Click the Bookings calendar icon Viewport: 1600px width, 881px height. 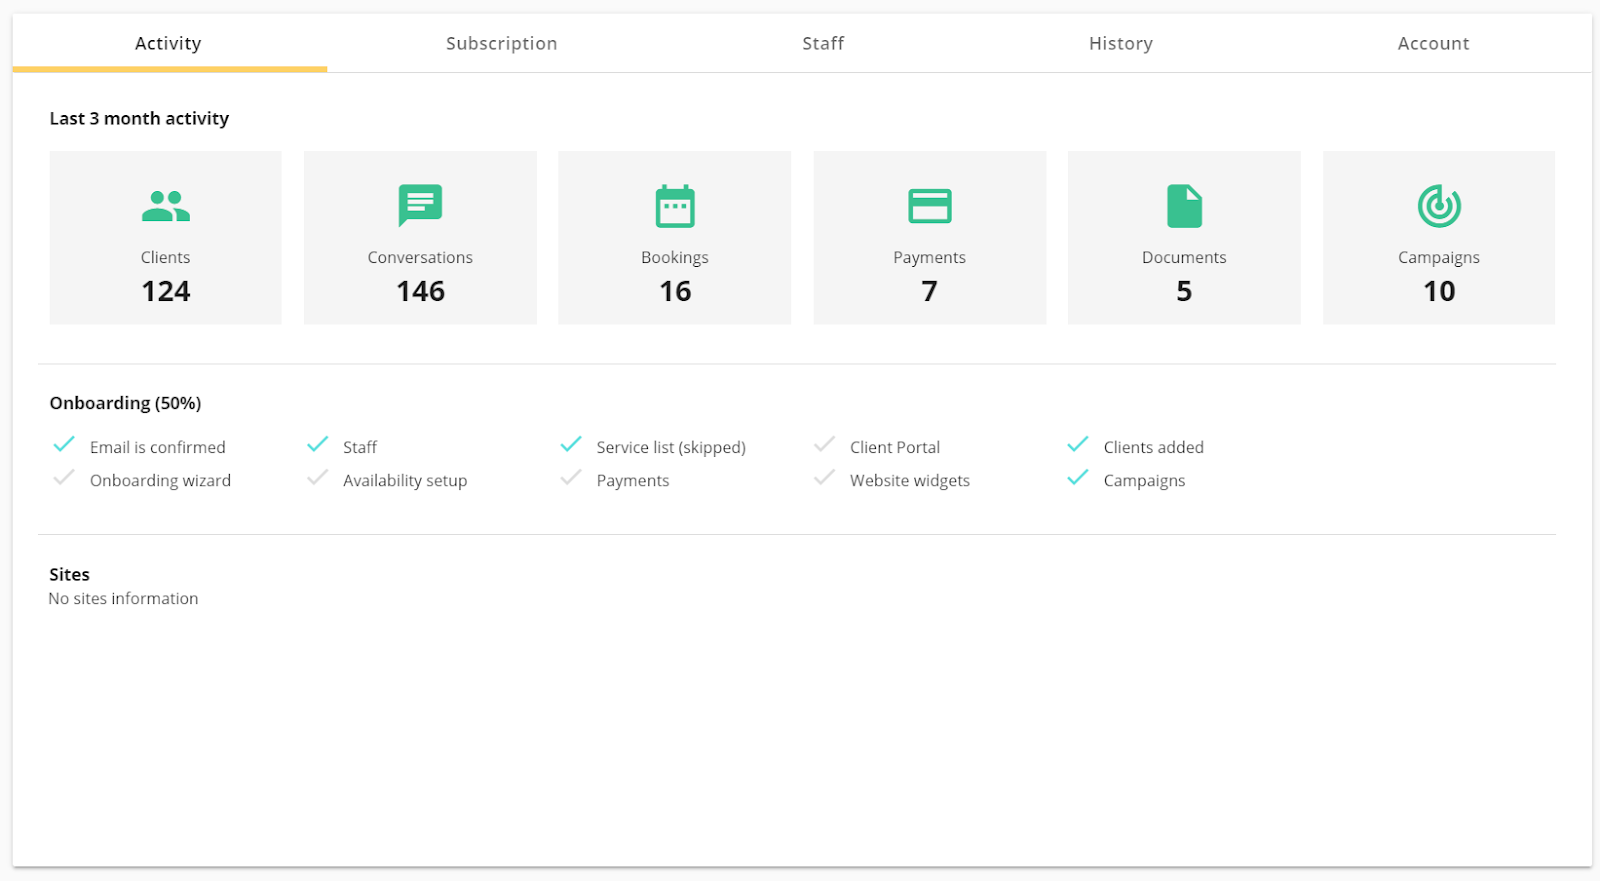[x=675, y=206]
